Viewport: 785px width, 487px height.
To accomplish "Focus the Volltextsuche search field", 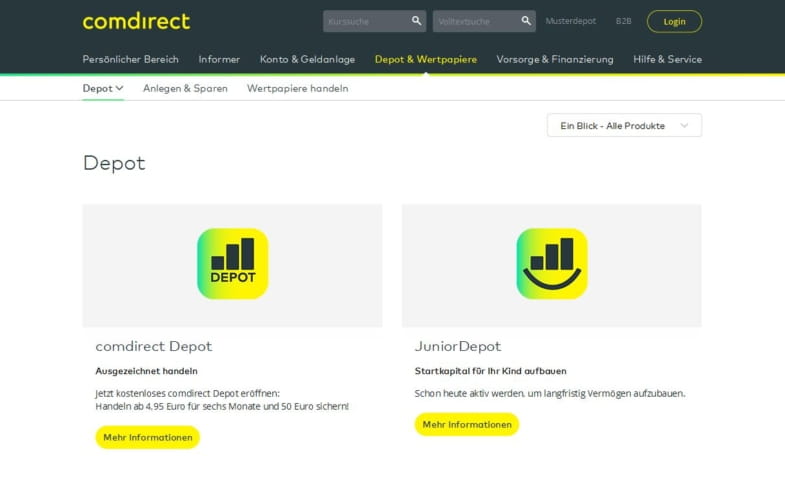I will 484,21.
